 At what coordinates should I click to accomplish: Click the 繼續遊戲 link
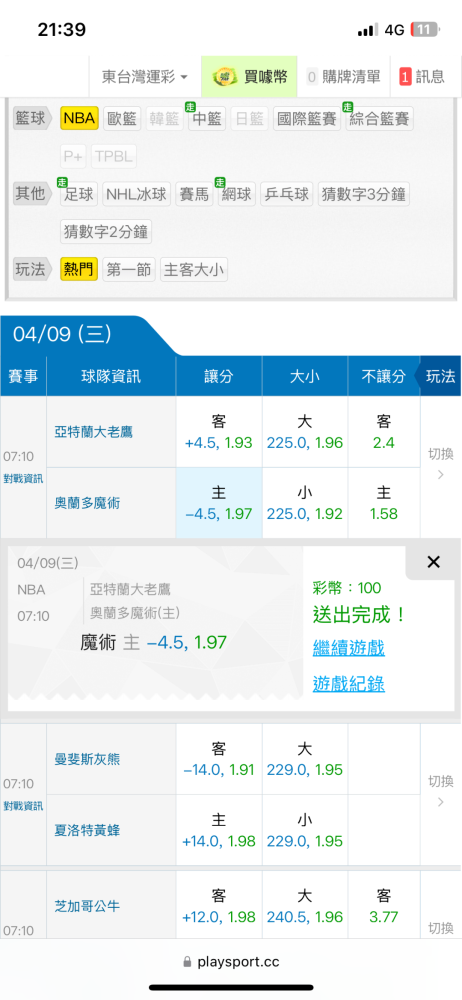[349, 649]
